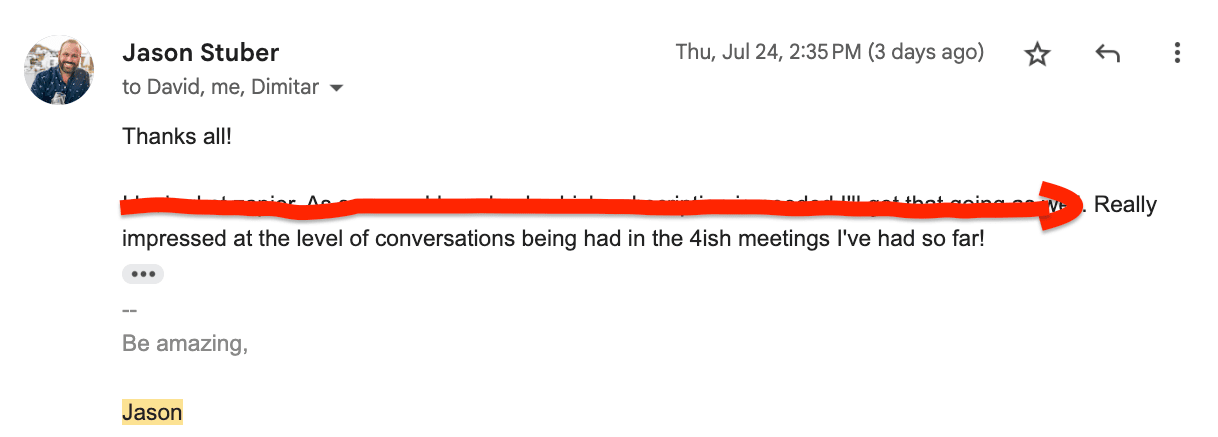This screenshot has width=1218, height=437.
Task: Click the "--" signature separator
Action: [x=130, y=310]
